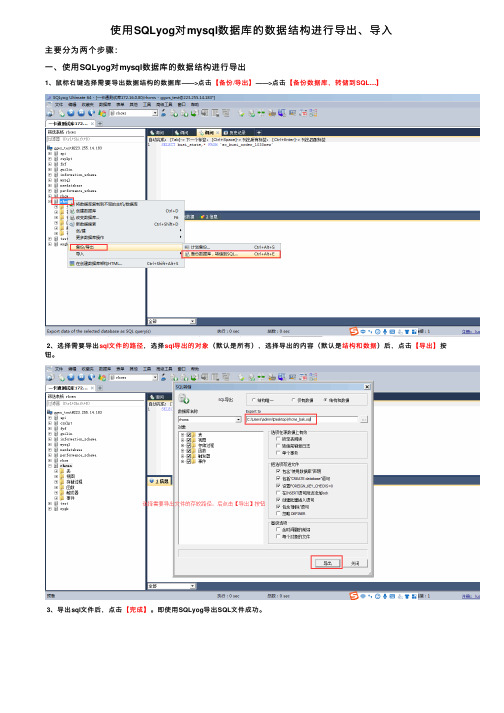Select the guilin database in lower tree
The image size is (504, 713).
coord(66,434)
